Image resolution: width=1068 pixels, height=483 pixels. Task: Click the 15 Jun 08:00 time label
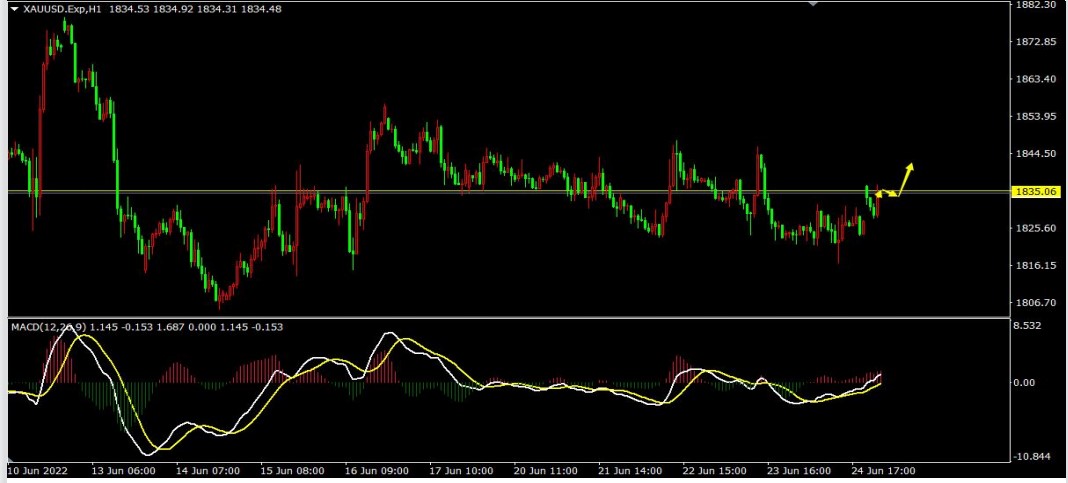(x=293, y=471)
